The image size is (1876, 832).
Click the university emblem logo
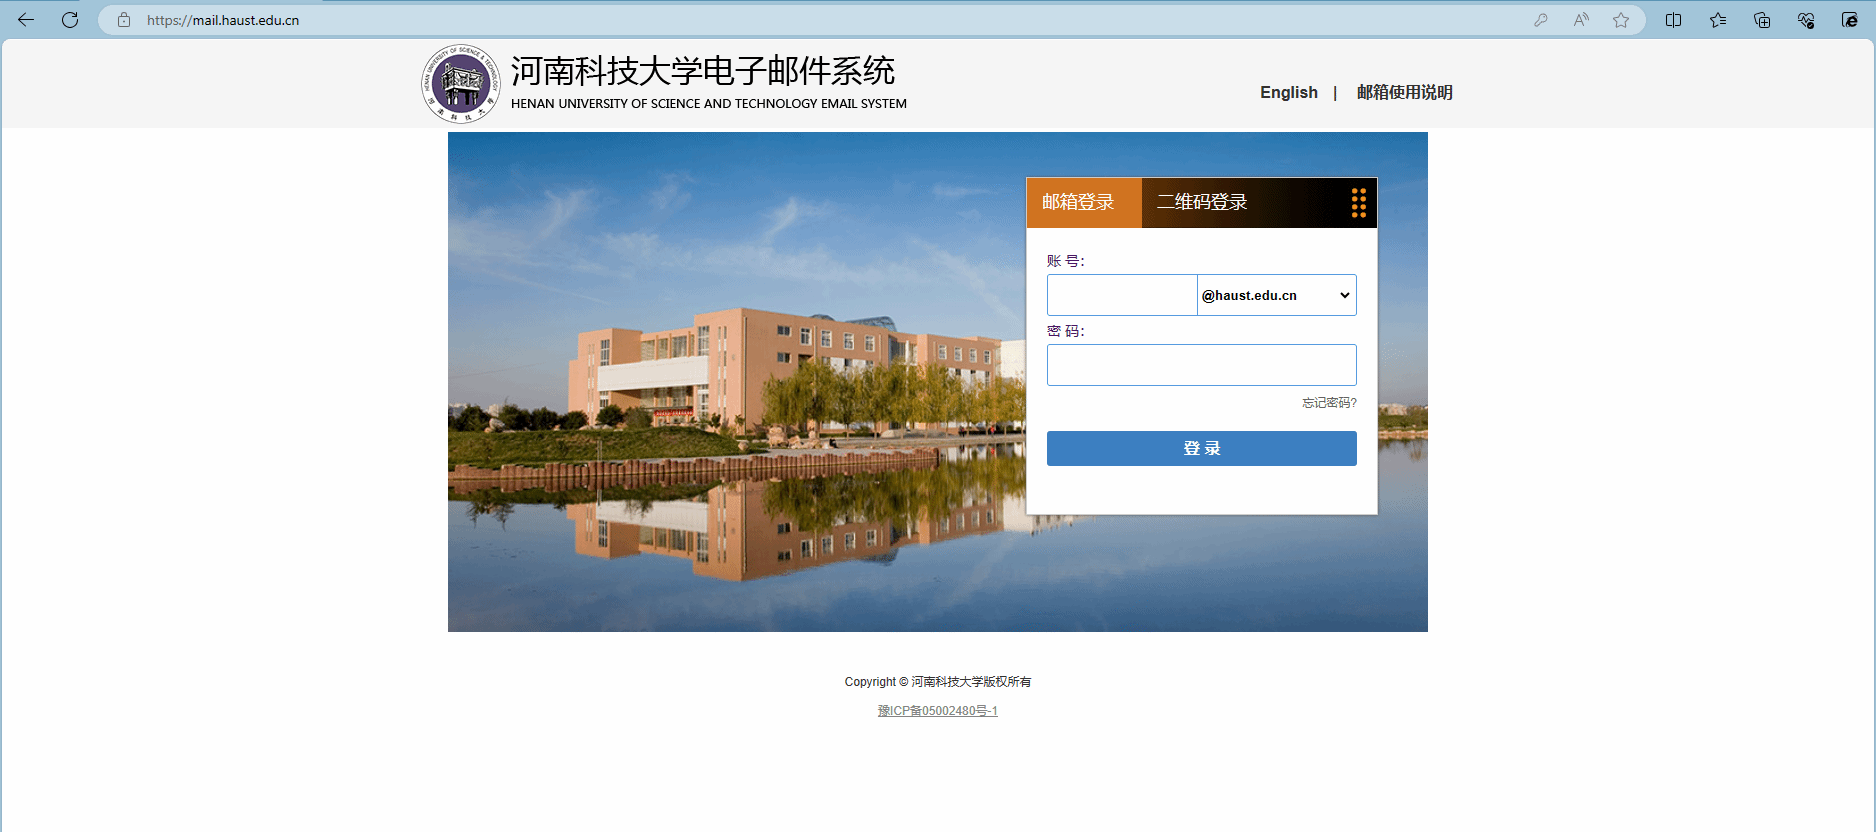[x=460, y=84]
